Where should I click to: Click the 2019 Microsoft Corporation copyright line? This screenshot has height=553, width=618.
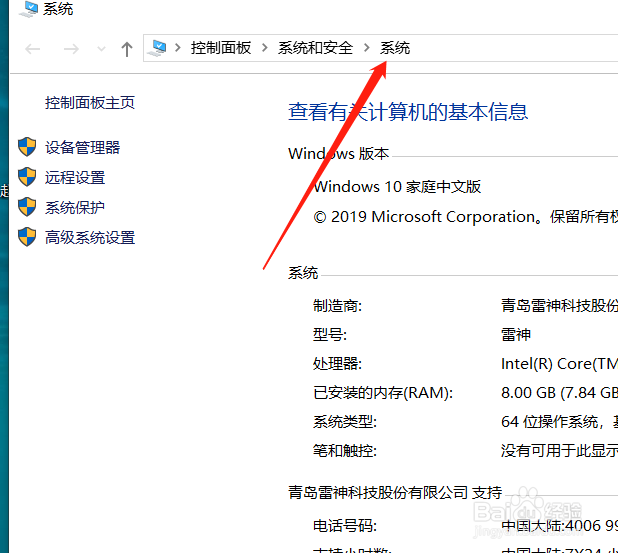pos(465,217)
